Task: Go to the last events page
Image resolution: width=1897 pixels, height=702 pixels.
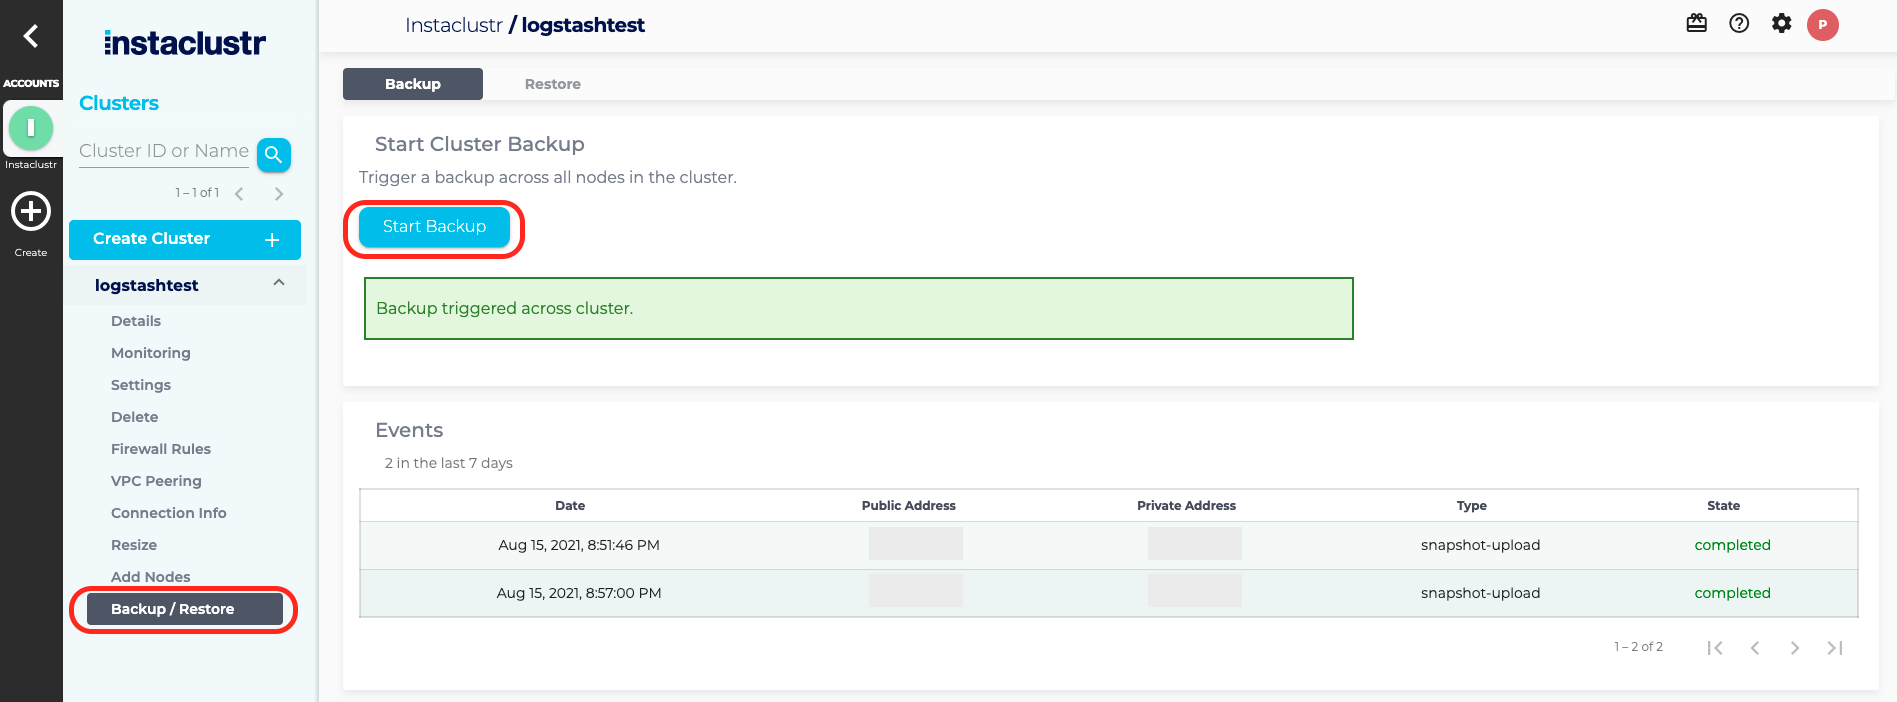Action: click(1834, 648)
